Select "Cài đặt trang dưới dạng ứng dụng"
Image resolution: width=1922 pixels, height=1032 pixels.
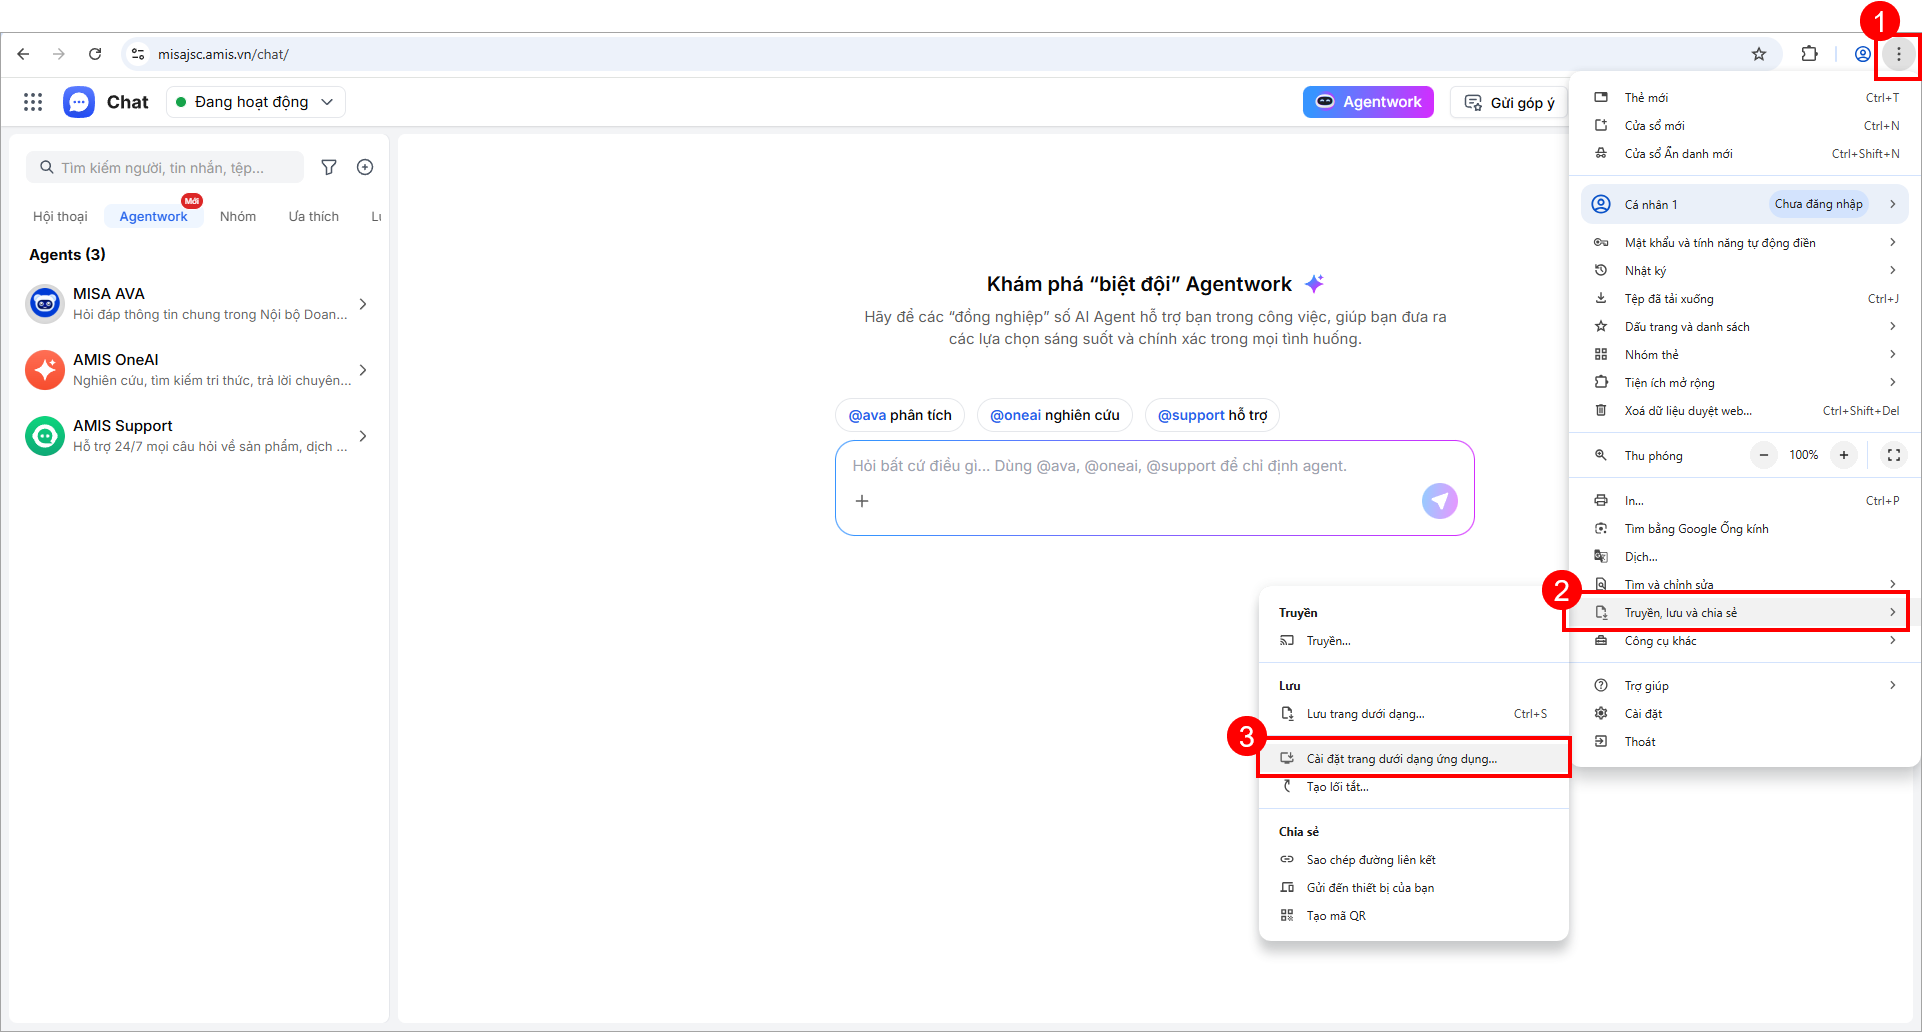point(1401,759)
